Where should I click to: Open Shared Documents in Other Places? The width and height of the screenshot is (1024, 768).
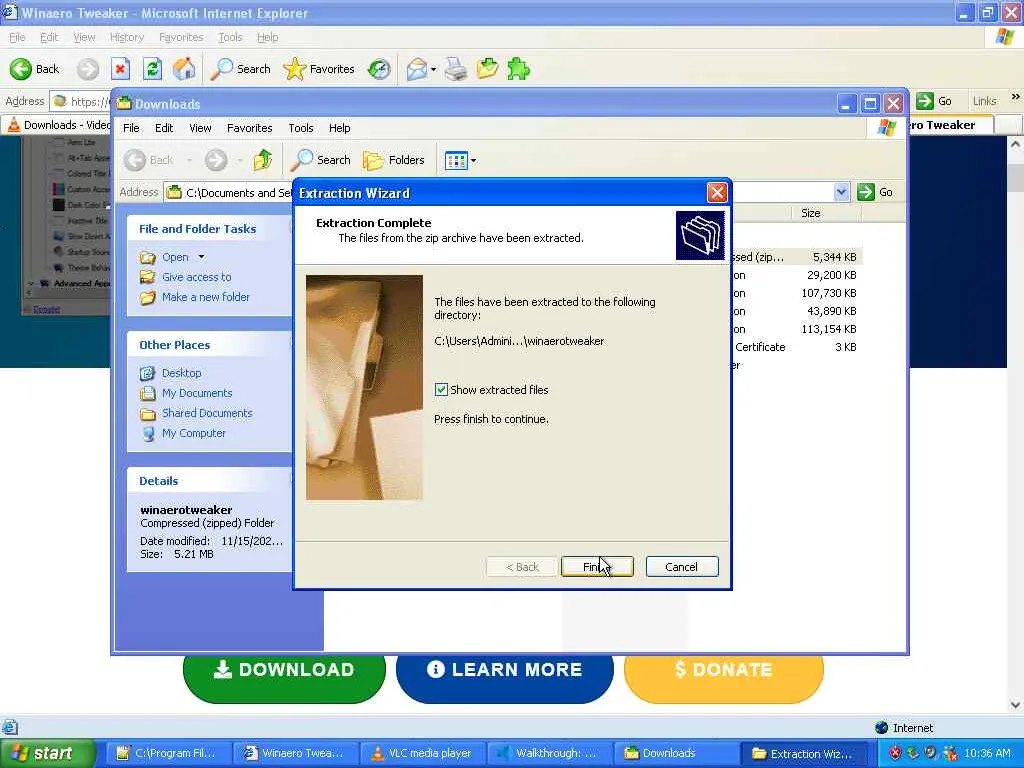[x=207, y=413]
